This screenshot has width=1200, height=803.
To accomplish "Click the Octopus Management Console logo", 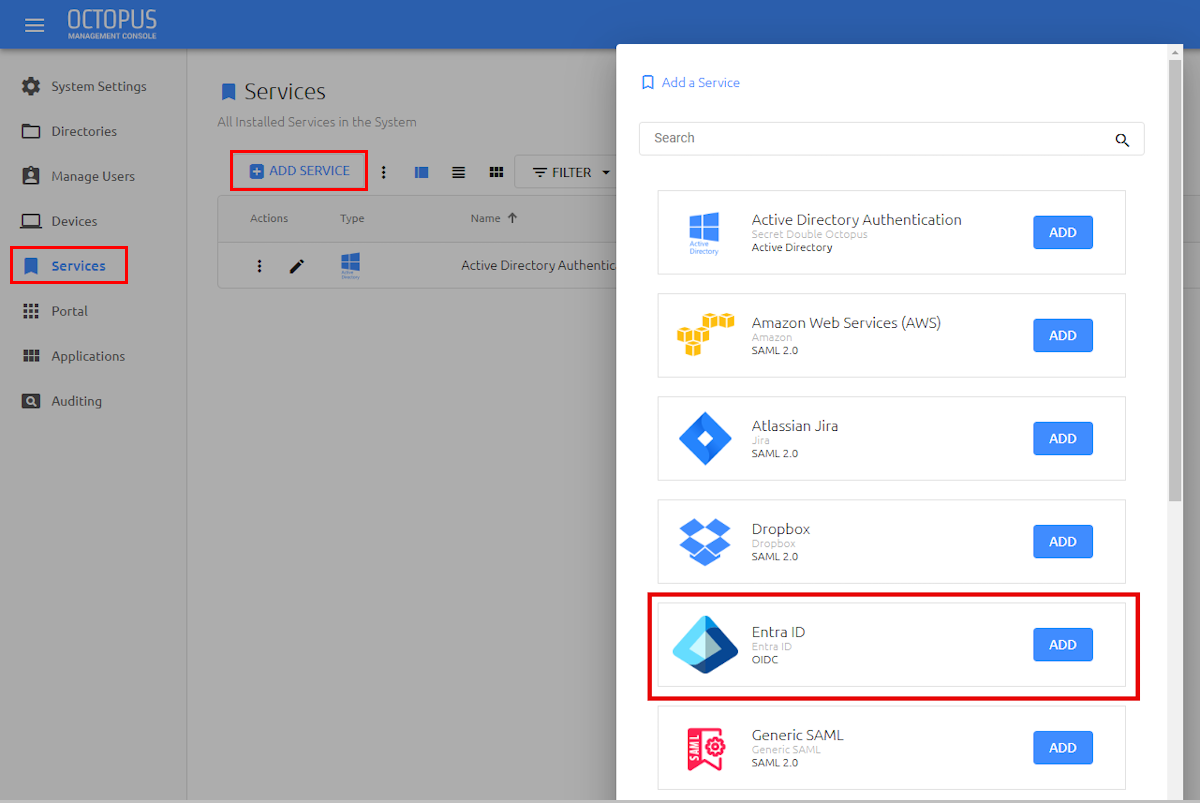I will tap(112, 24).
